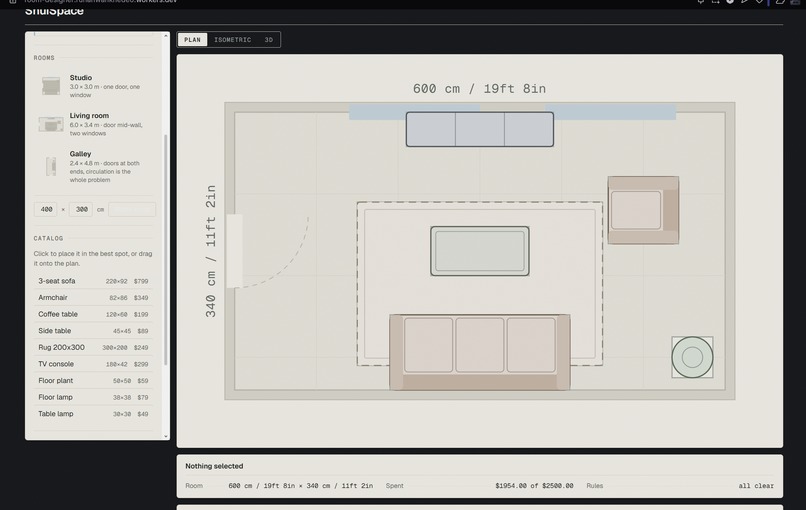Select the round floor plant on the plan
806x510 pixels.
[692, 357]
